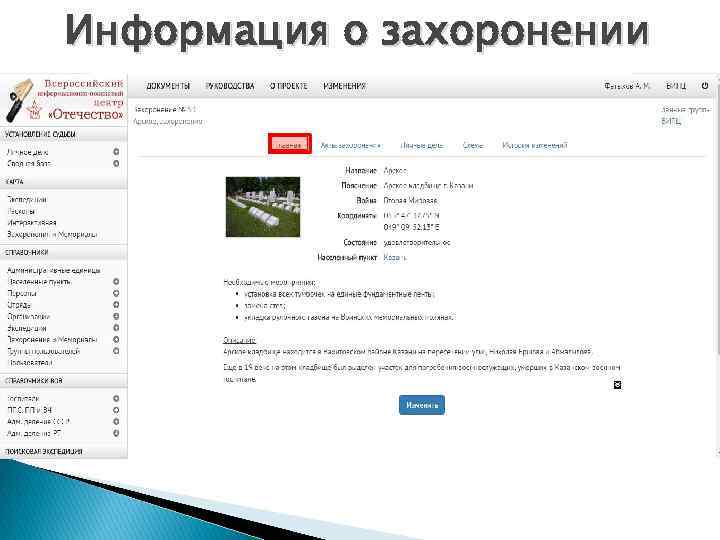
Task: Switch to the Главная tab
Action: point(290,145)
